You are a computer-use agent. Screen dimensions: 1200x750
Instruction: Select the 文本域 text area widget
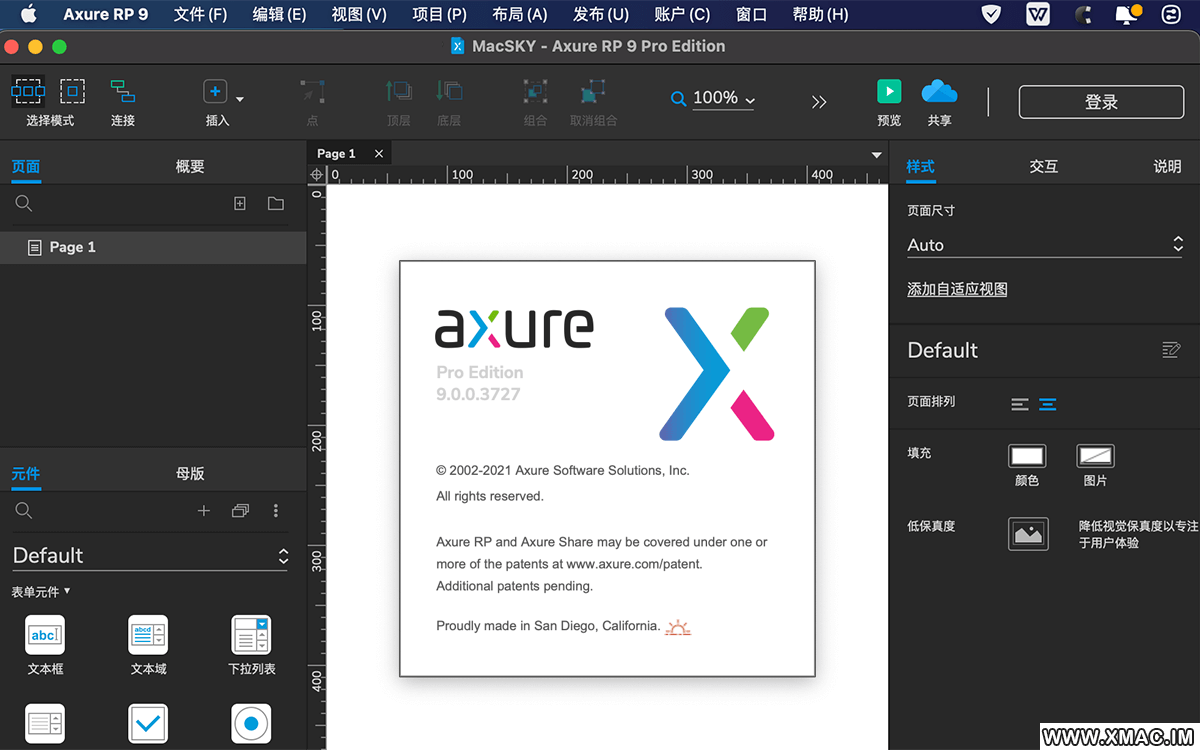[148, 635]
